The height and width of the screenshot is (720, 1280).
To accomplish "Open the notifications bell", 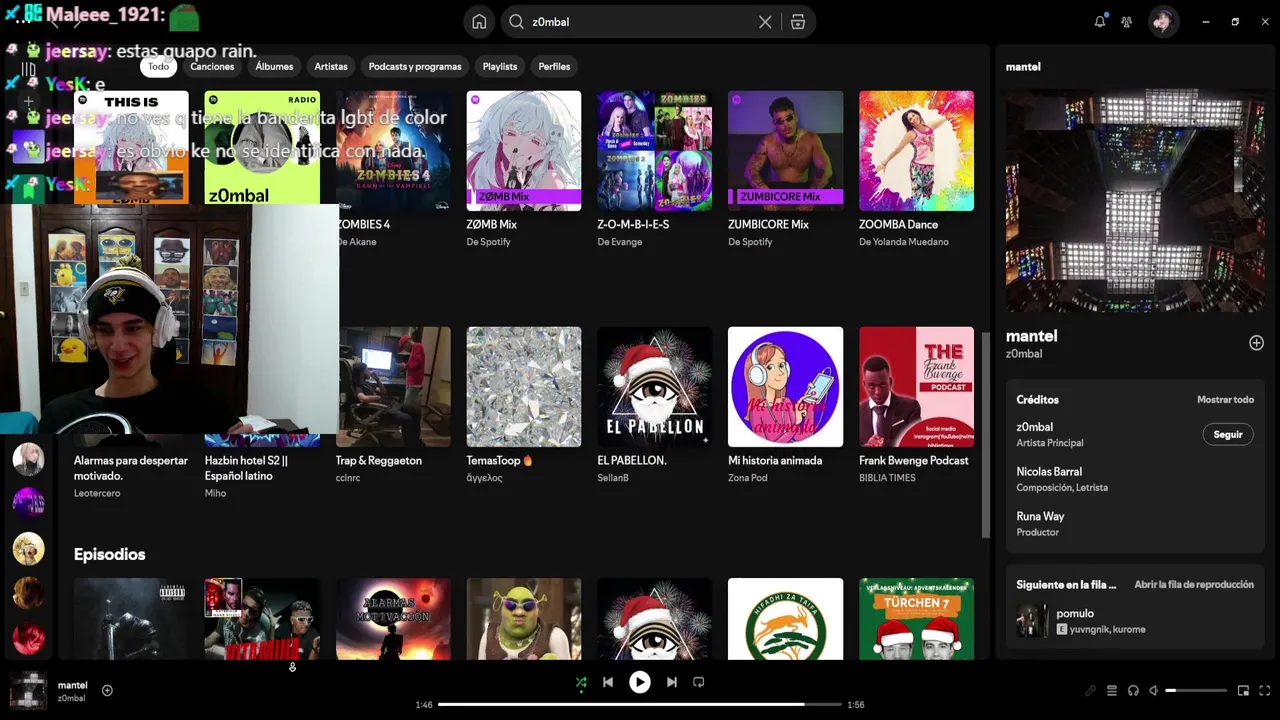I will pos(1100,21).
